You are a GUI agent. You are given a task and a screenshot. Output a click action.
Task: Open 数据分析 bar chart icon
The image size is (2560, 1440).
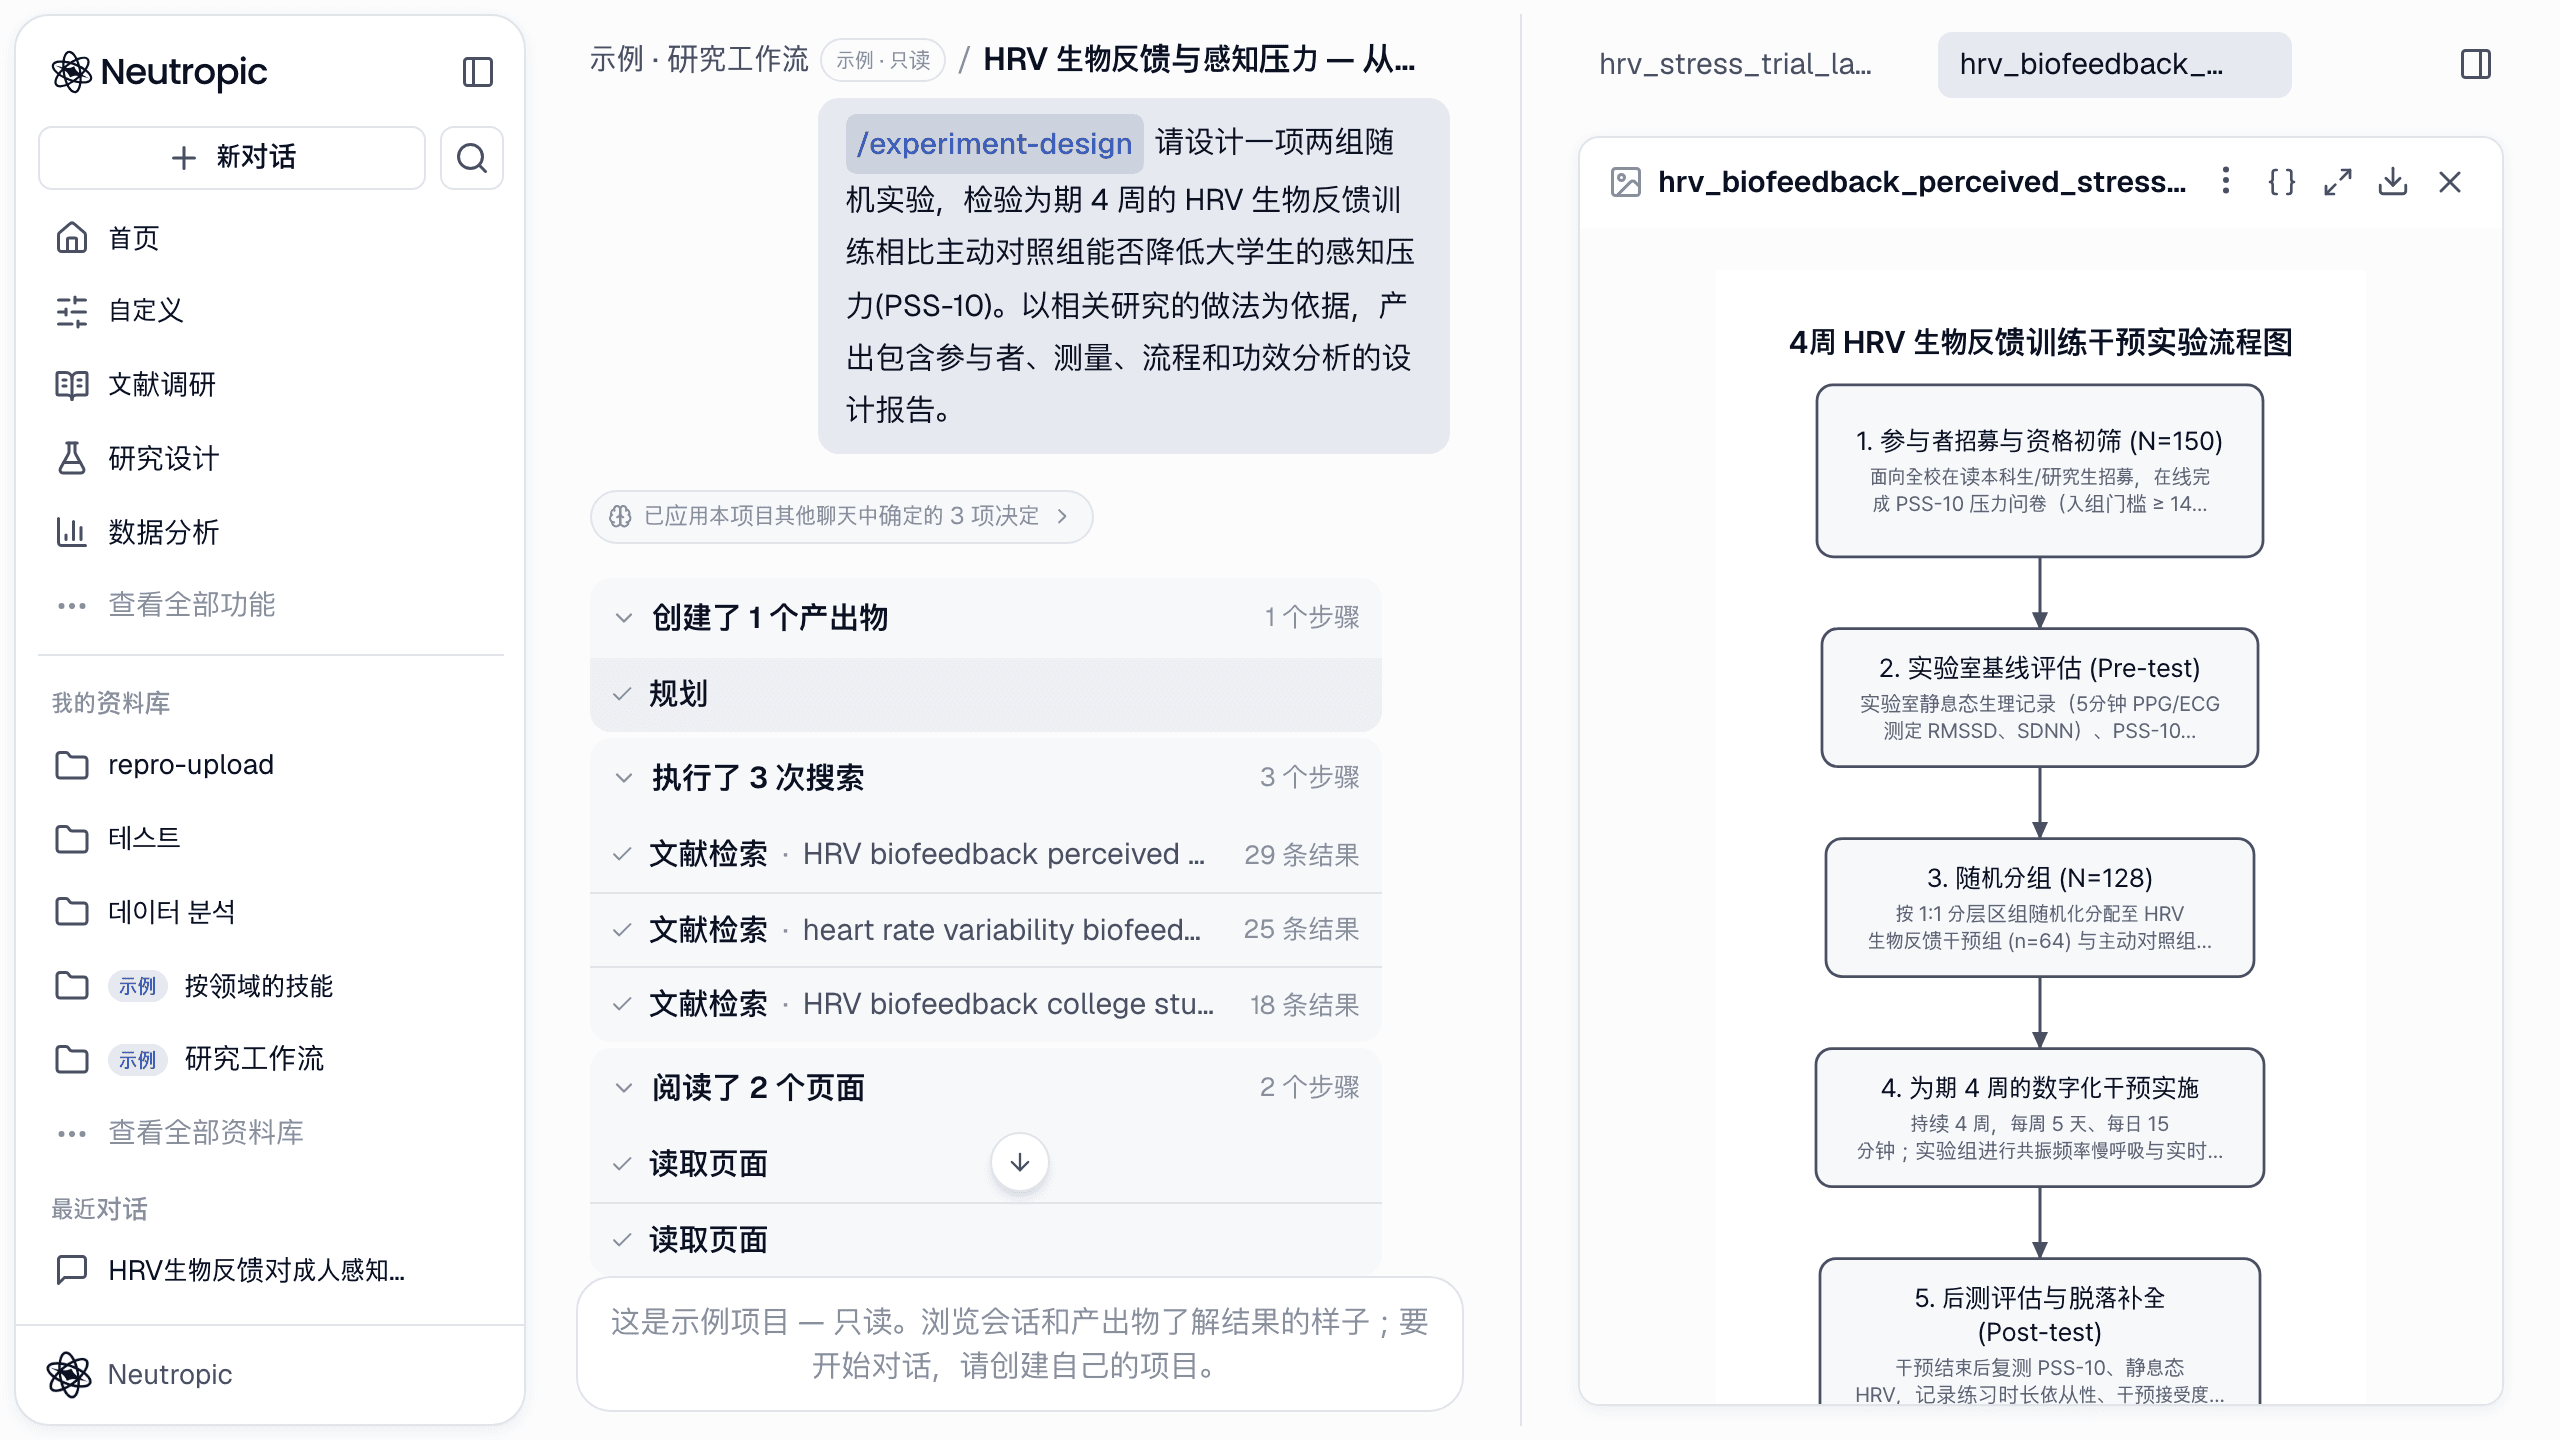tap(72, 531)
